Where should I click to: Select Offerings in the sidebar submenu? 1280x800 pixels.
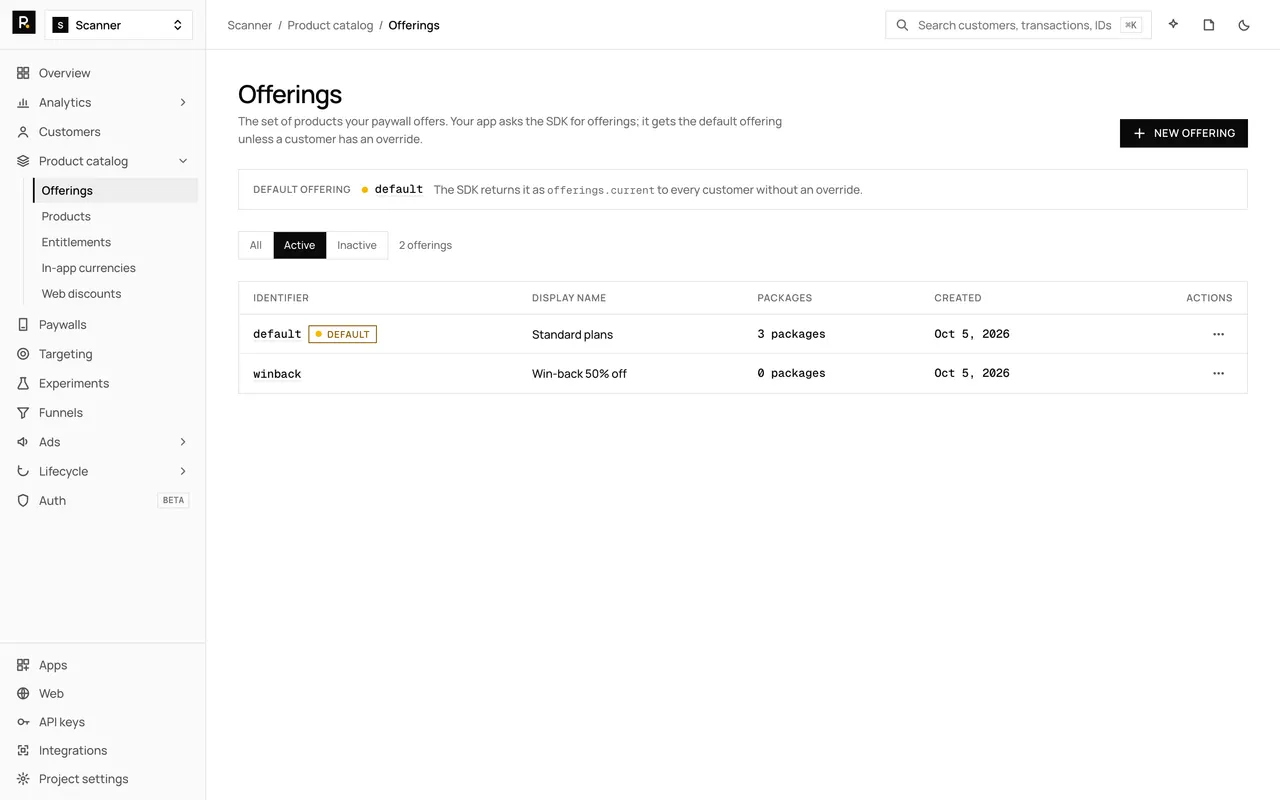point(116,190)
